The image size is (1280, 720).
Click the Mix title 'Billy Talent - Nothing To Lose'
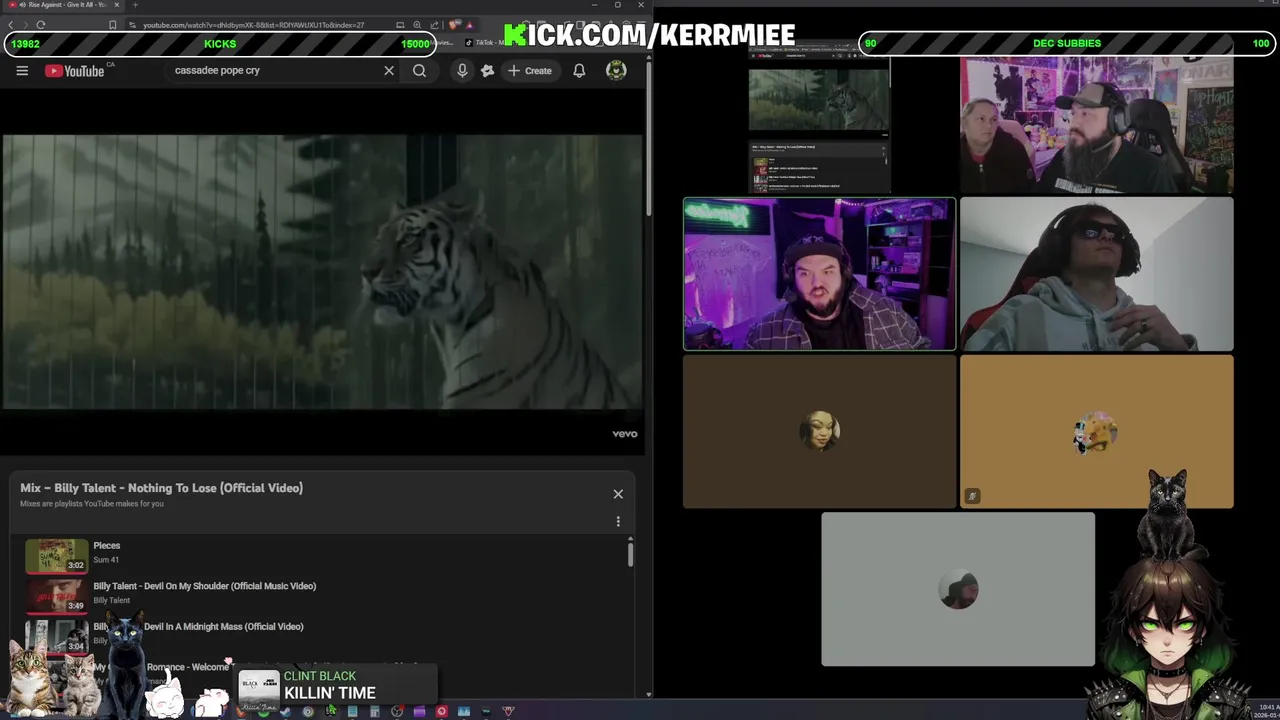[x=161, y=488]
